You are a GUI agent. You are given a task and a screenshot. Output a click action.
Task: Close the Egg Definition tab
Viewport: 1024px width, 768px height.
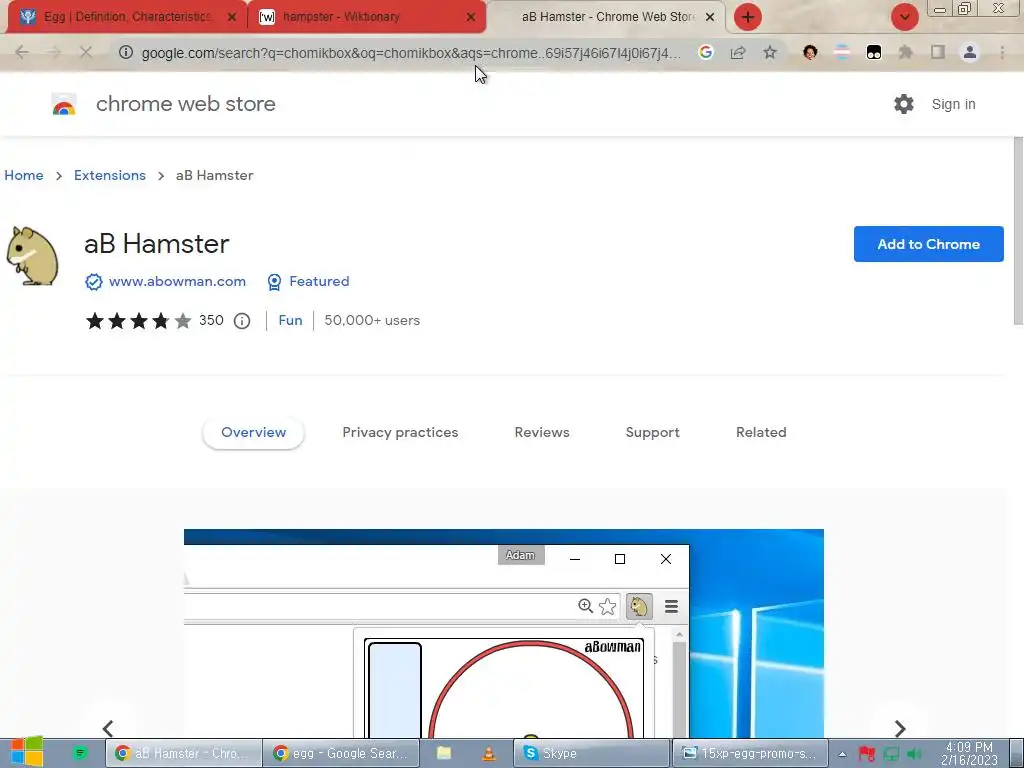[232, 17]
